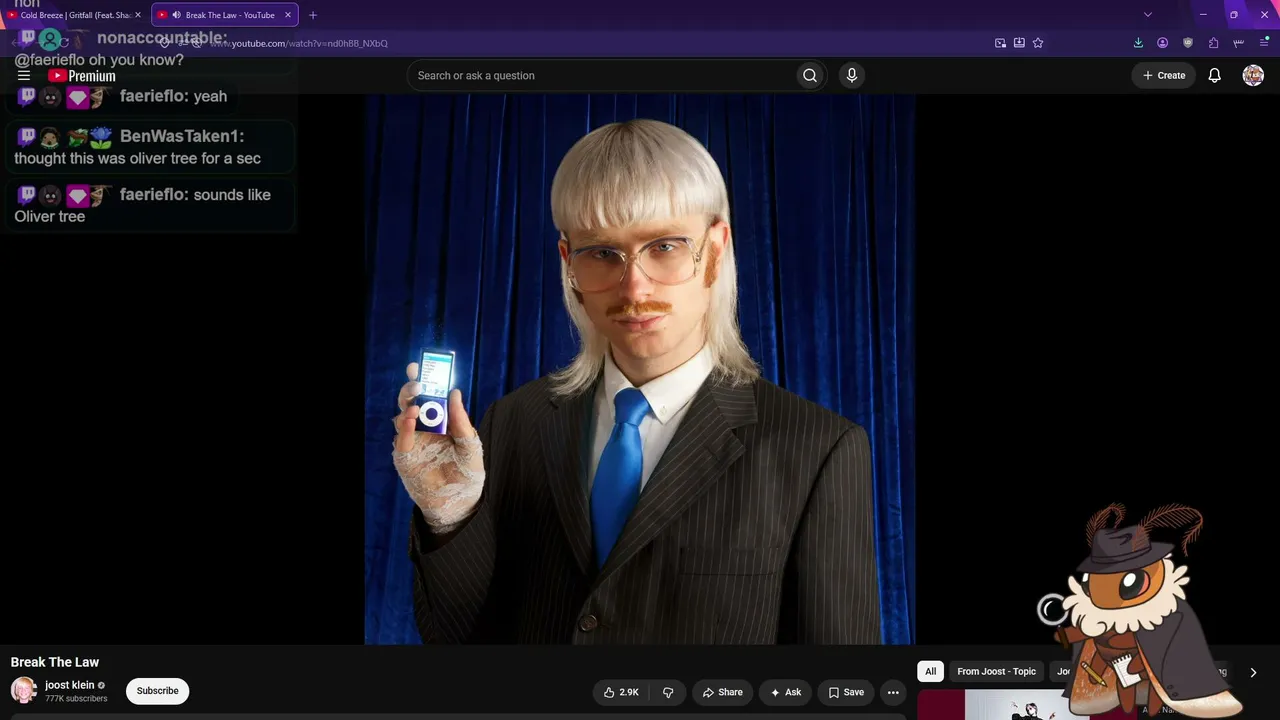Screen dimensions: 1280x720
Task: Show next filter chips with arrow
Action: pos(1253,672)
